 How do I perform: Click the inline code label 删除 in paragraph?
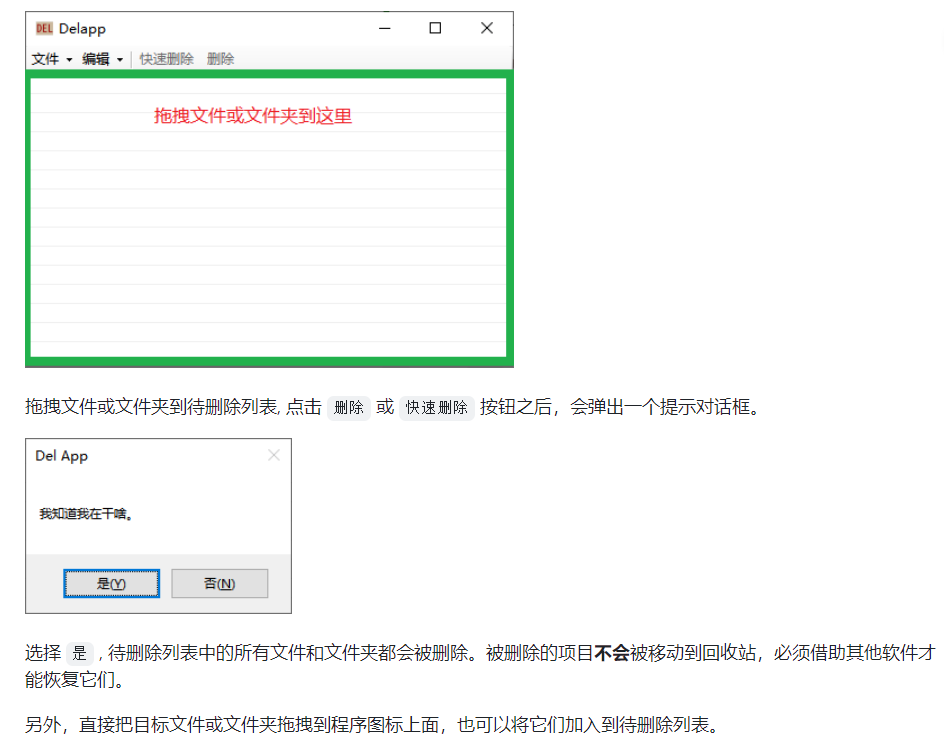click(x=349, y=408)
